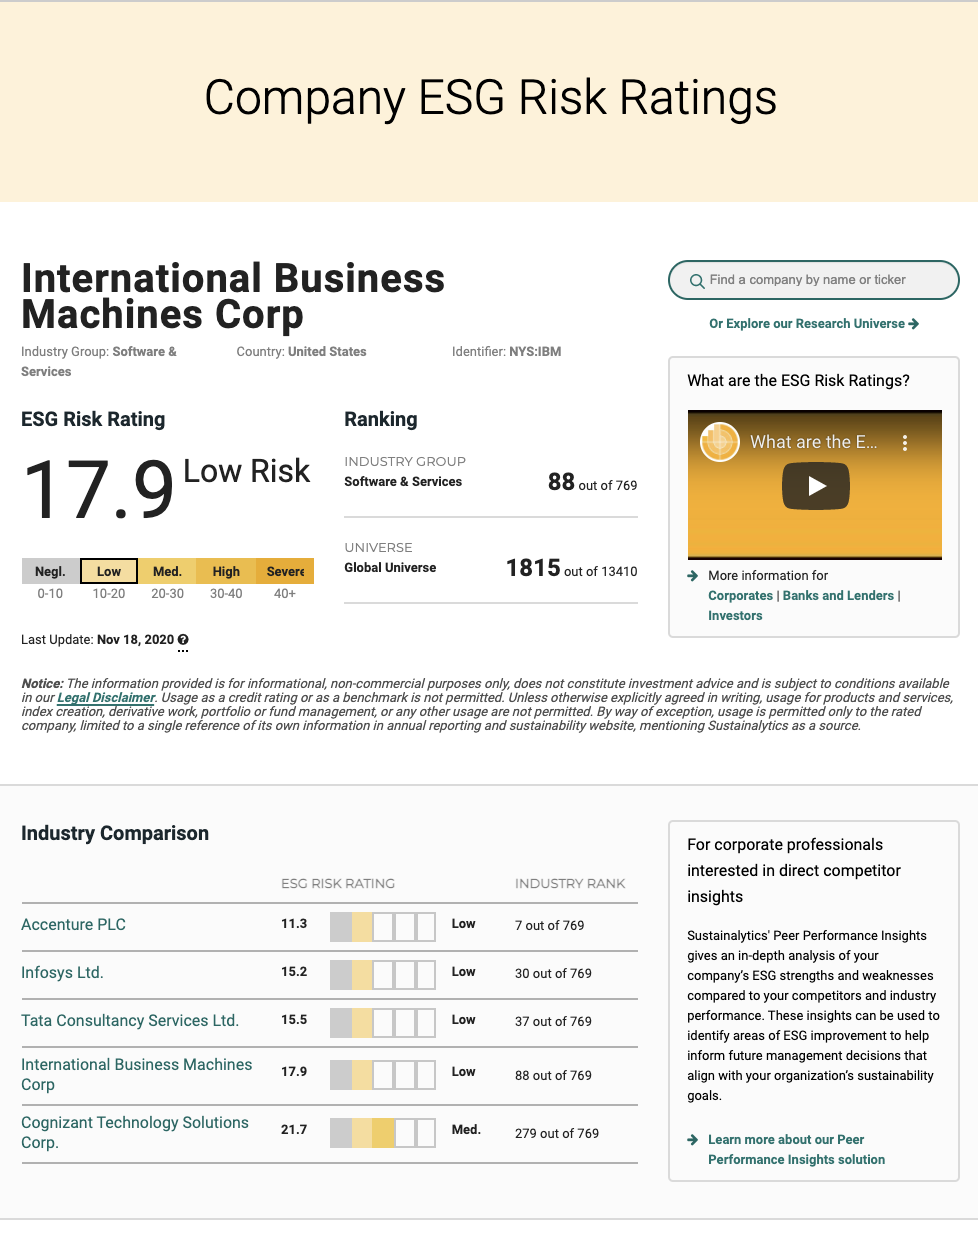Click the '7 out of 769' industry rank

tap(549, 926)
